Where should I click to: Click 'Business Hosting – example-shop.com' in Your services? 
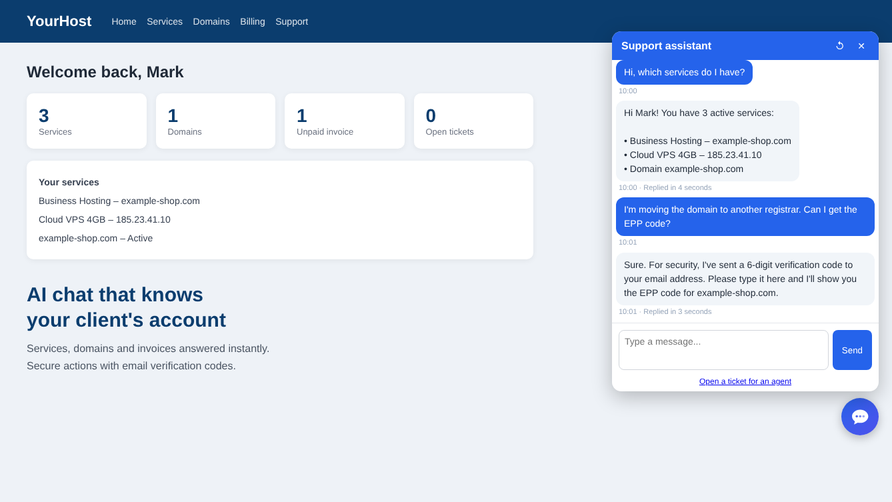[x=119, y=201]
